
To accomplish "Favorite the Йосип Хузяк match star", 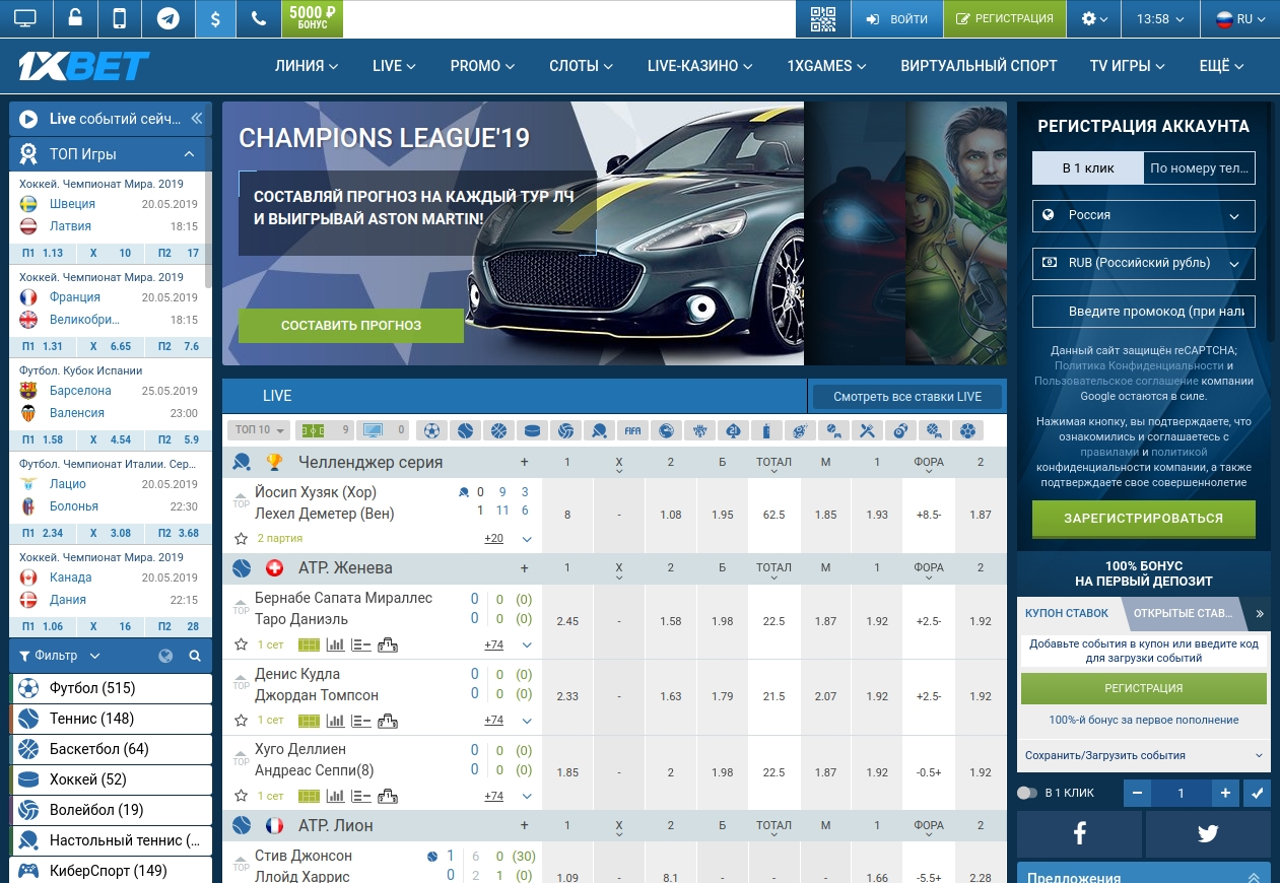I will point(241,539).
